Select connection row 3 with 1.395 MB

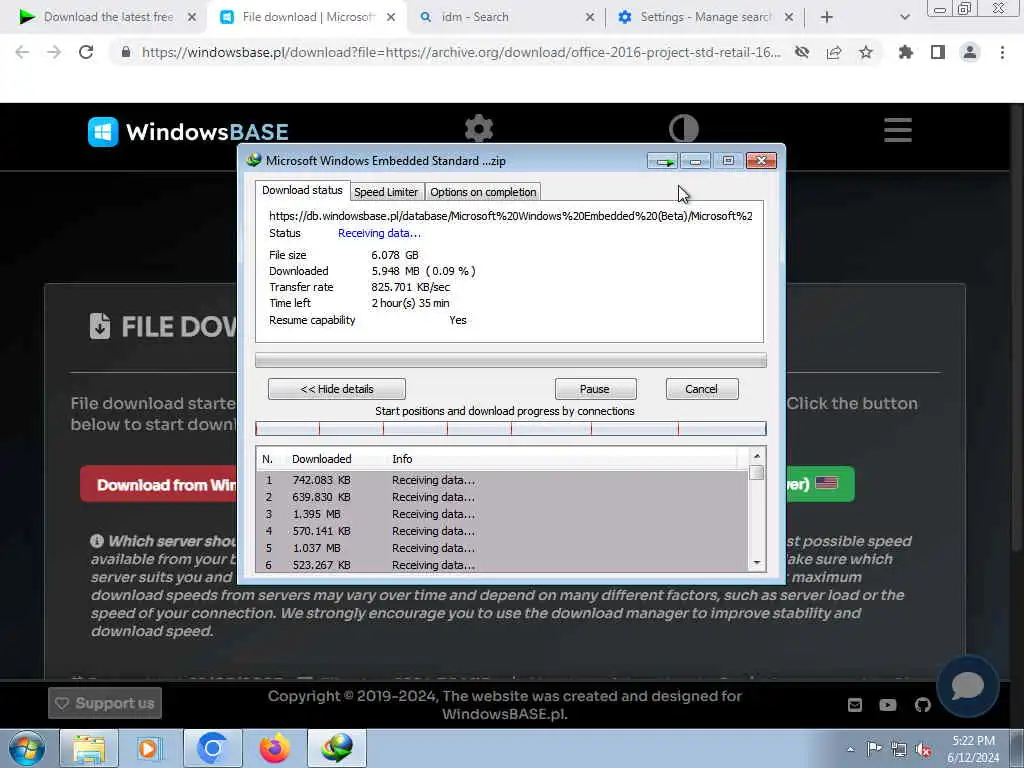click(x=502, y=514)
